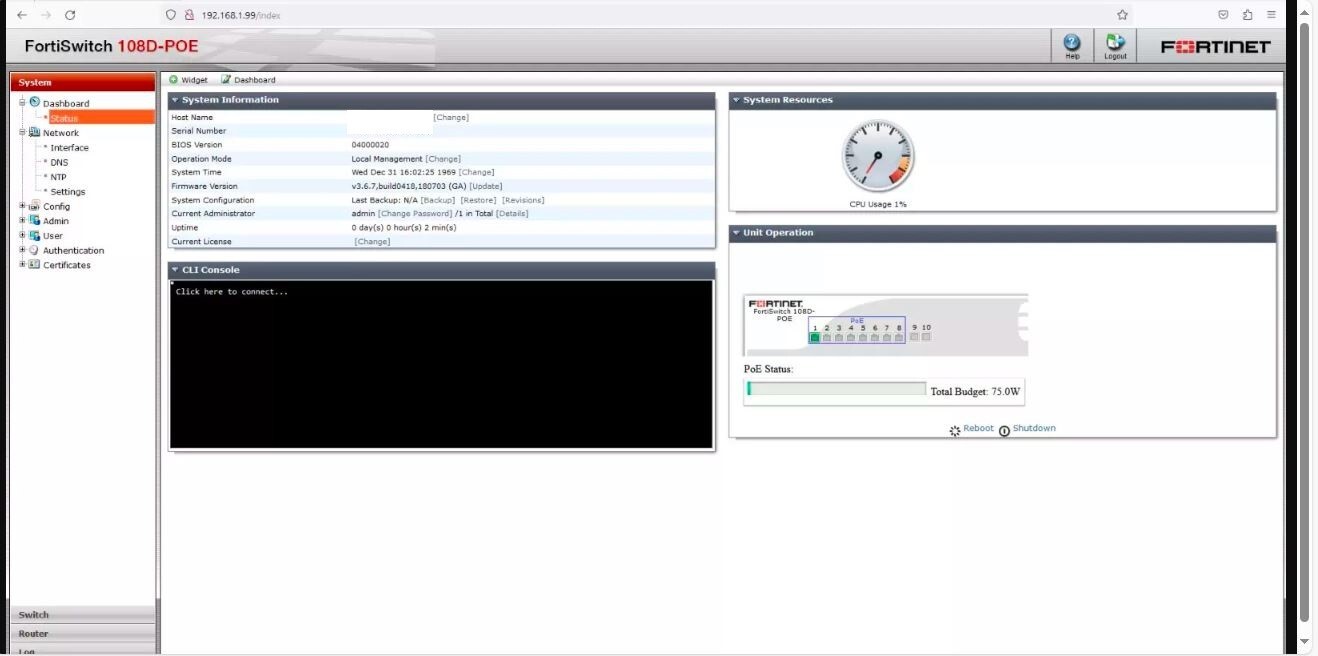Click Details link for administrators
This screenshot has height=656, width=1318.
coord(512,213)
